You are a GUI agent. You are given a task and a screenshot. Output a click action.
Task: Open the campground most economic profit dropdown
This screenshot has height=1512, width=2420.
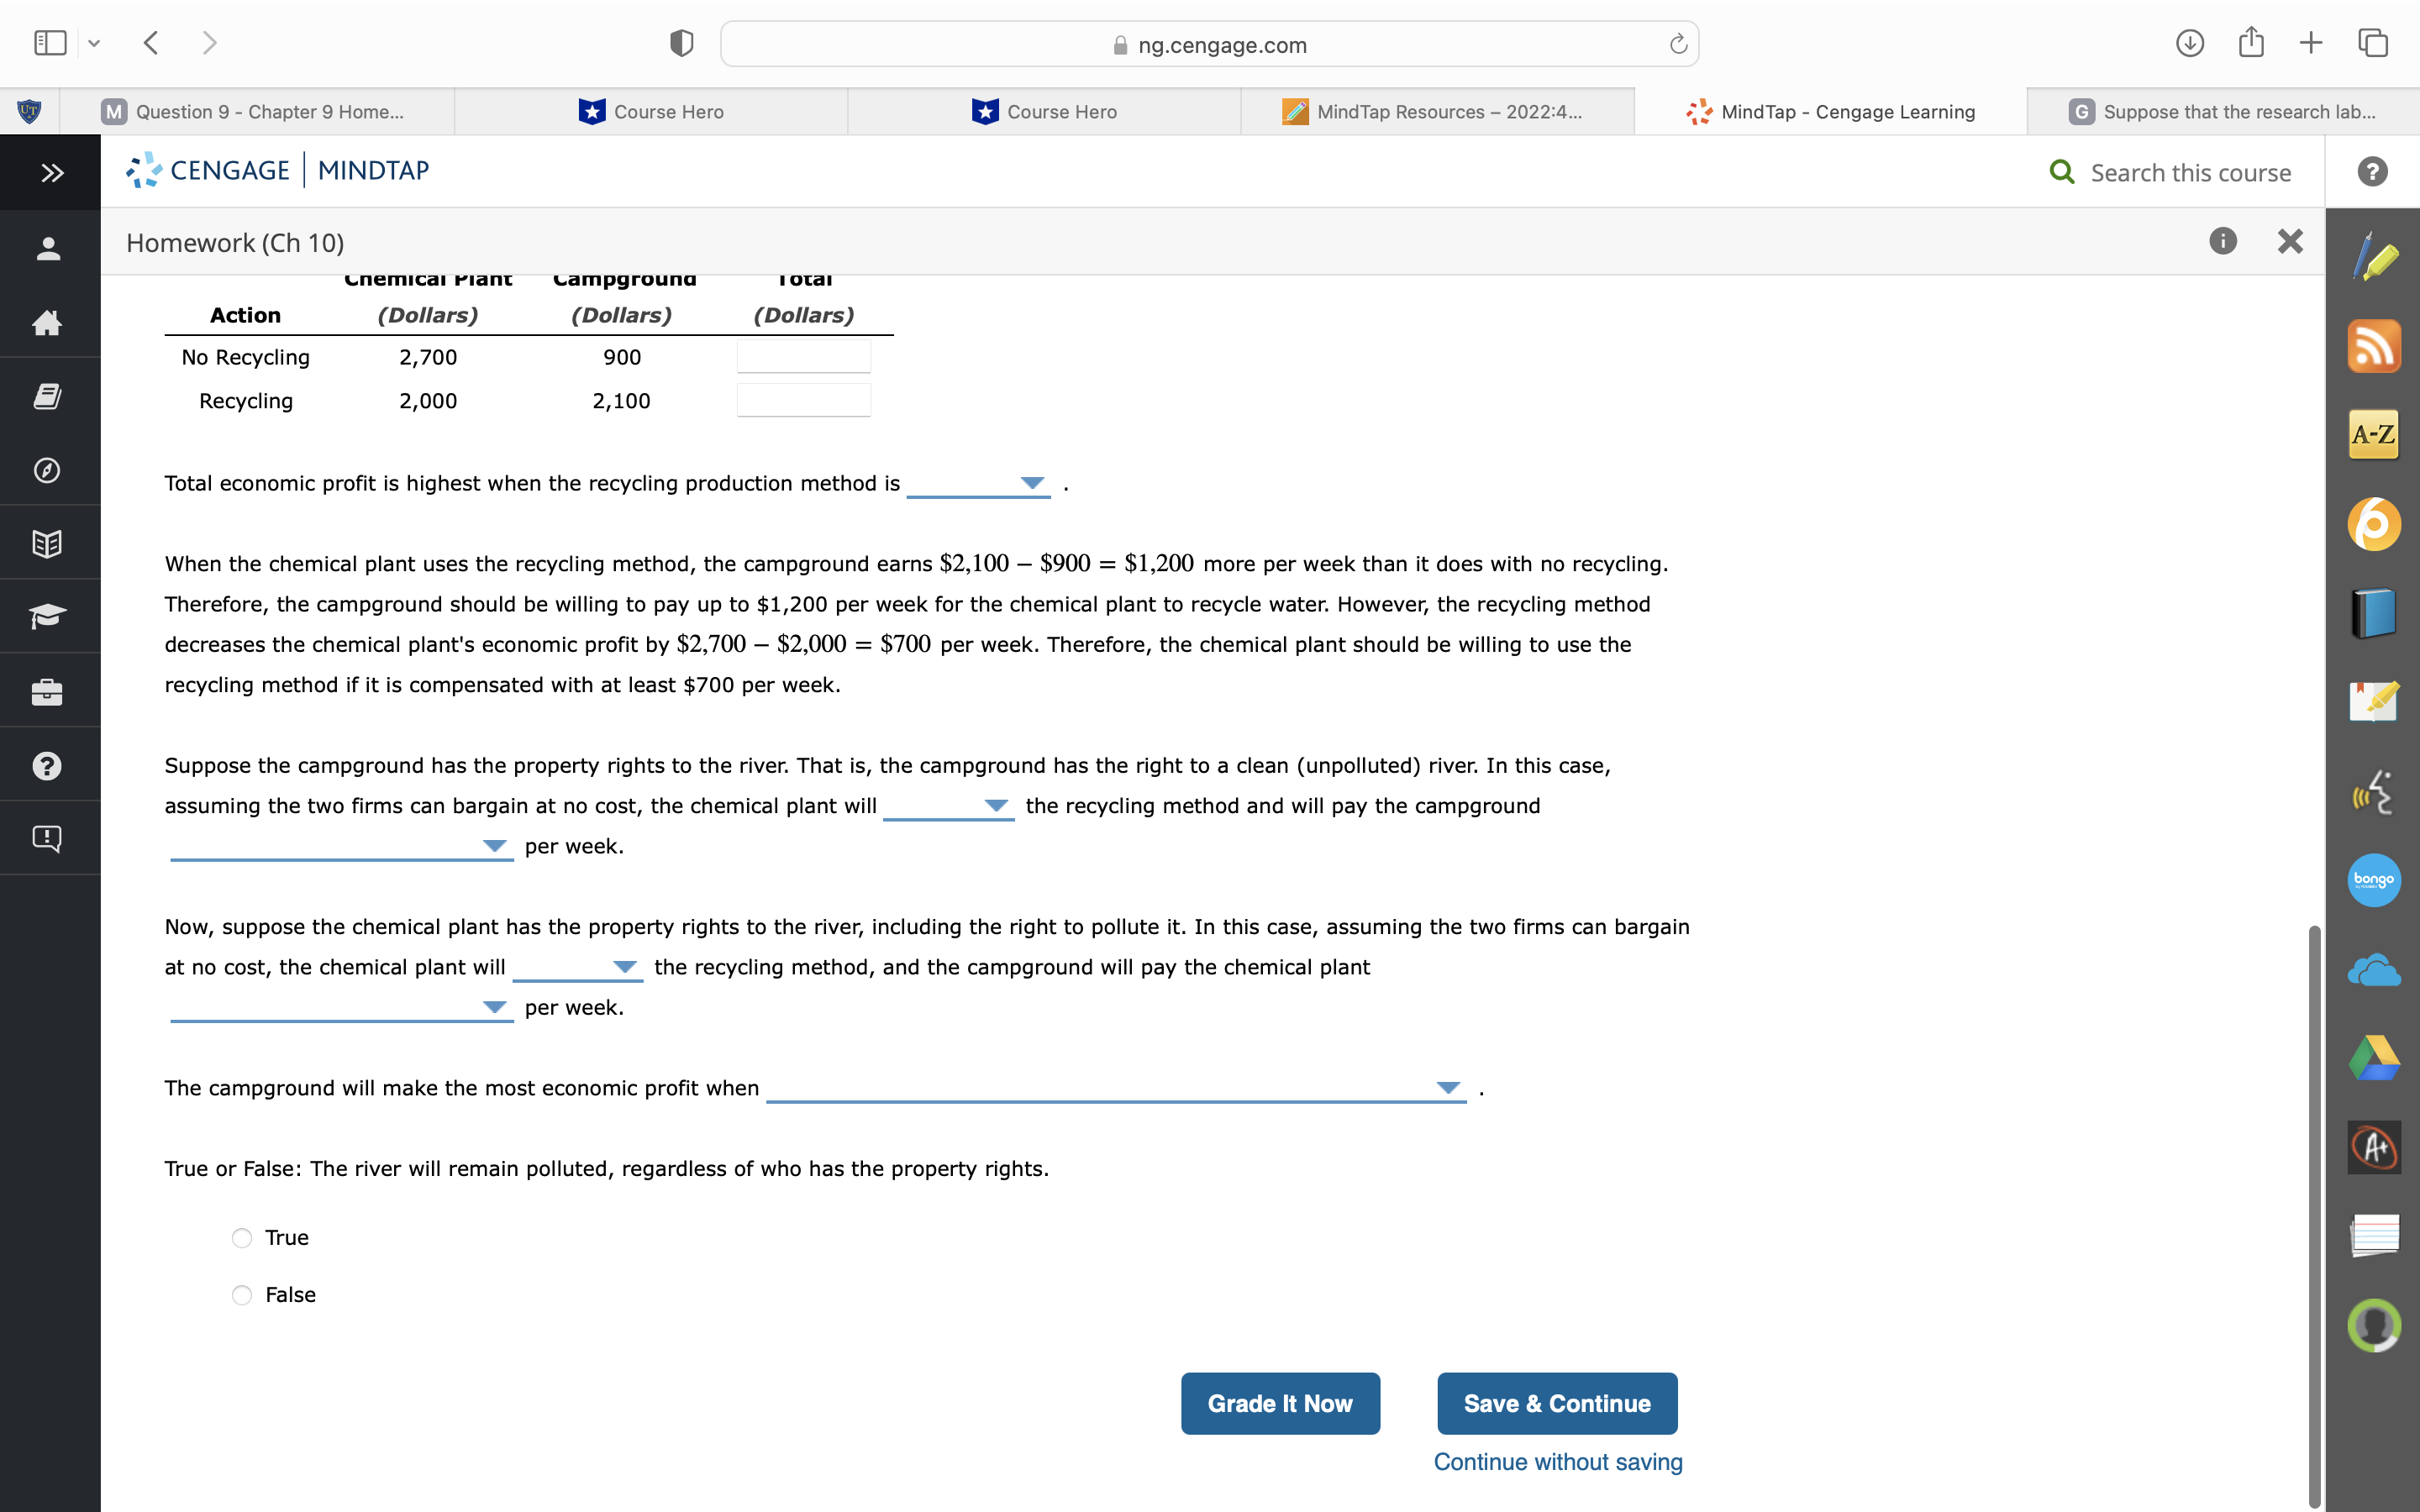click(x=1115, y=1088)
